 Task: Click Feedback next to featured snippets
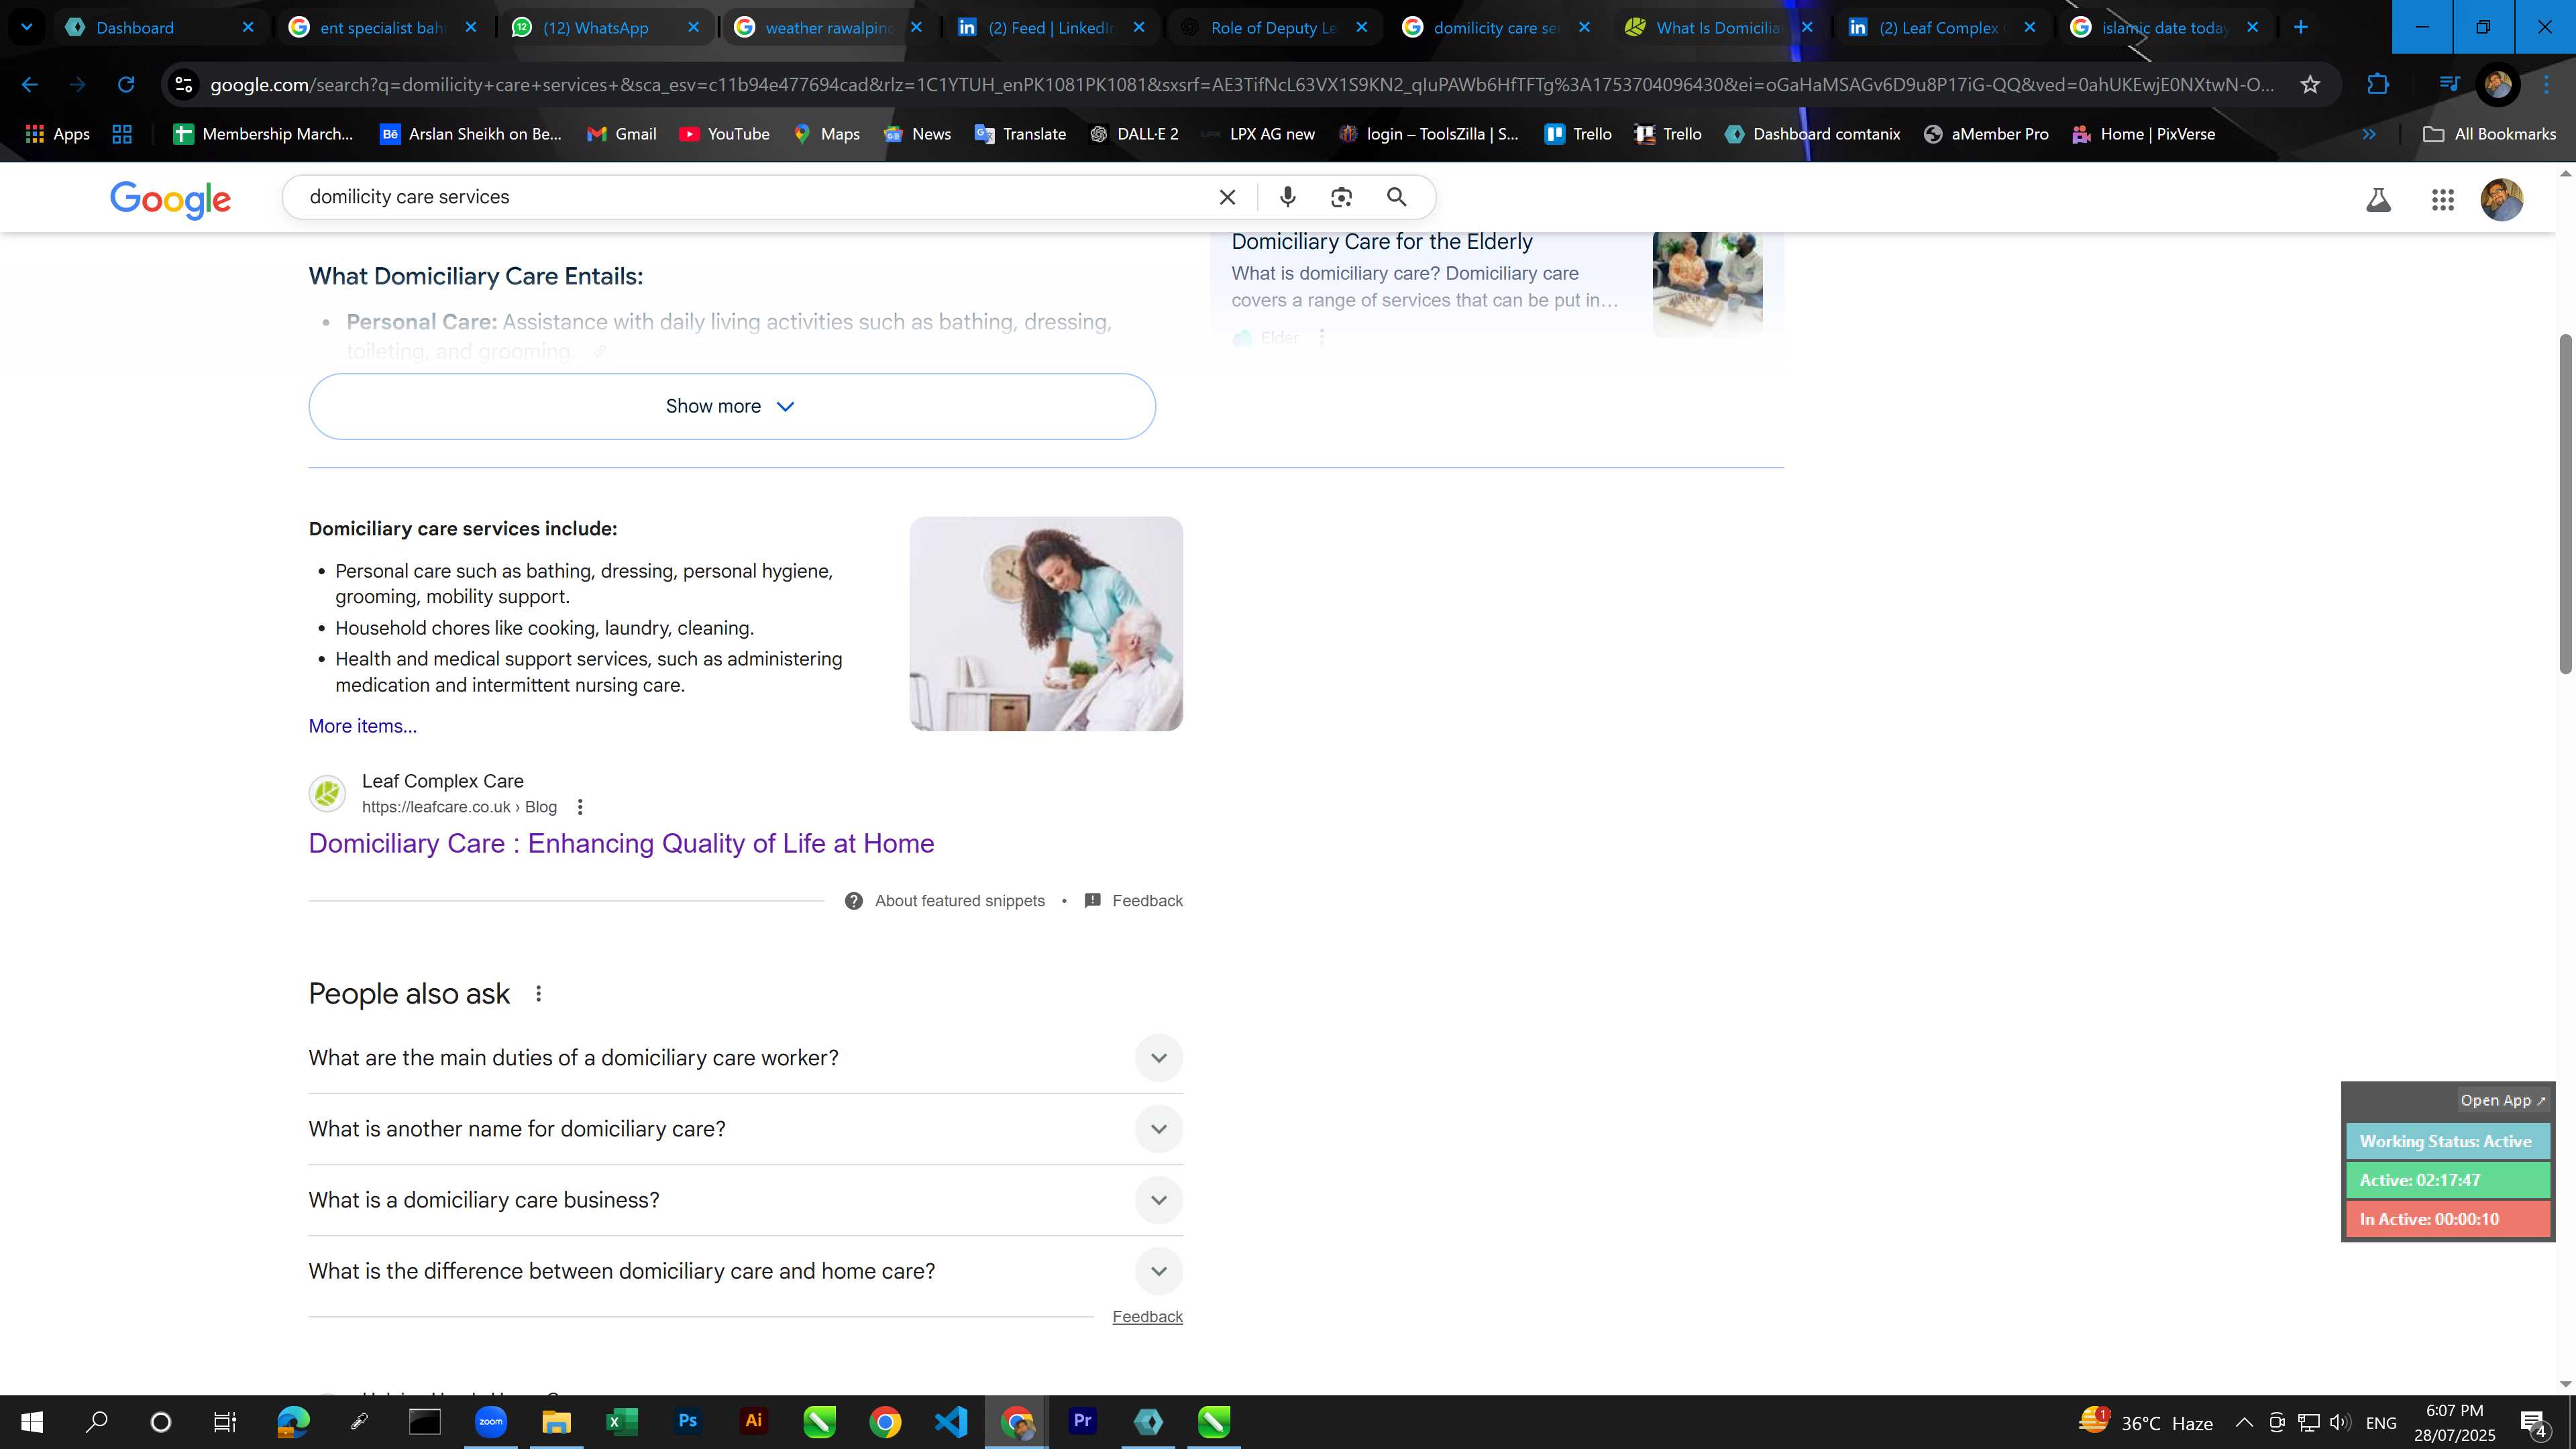point(1134,901)
